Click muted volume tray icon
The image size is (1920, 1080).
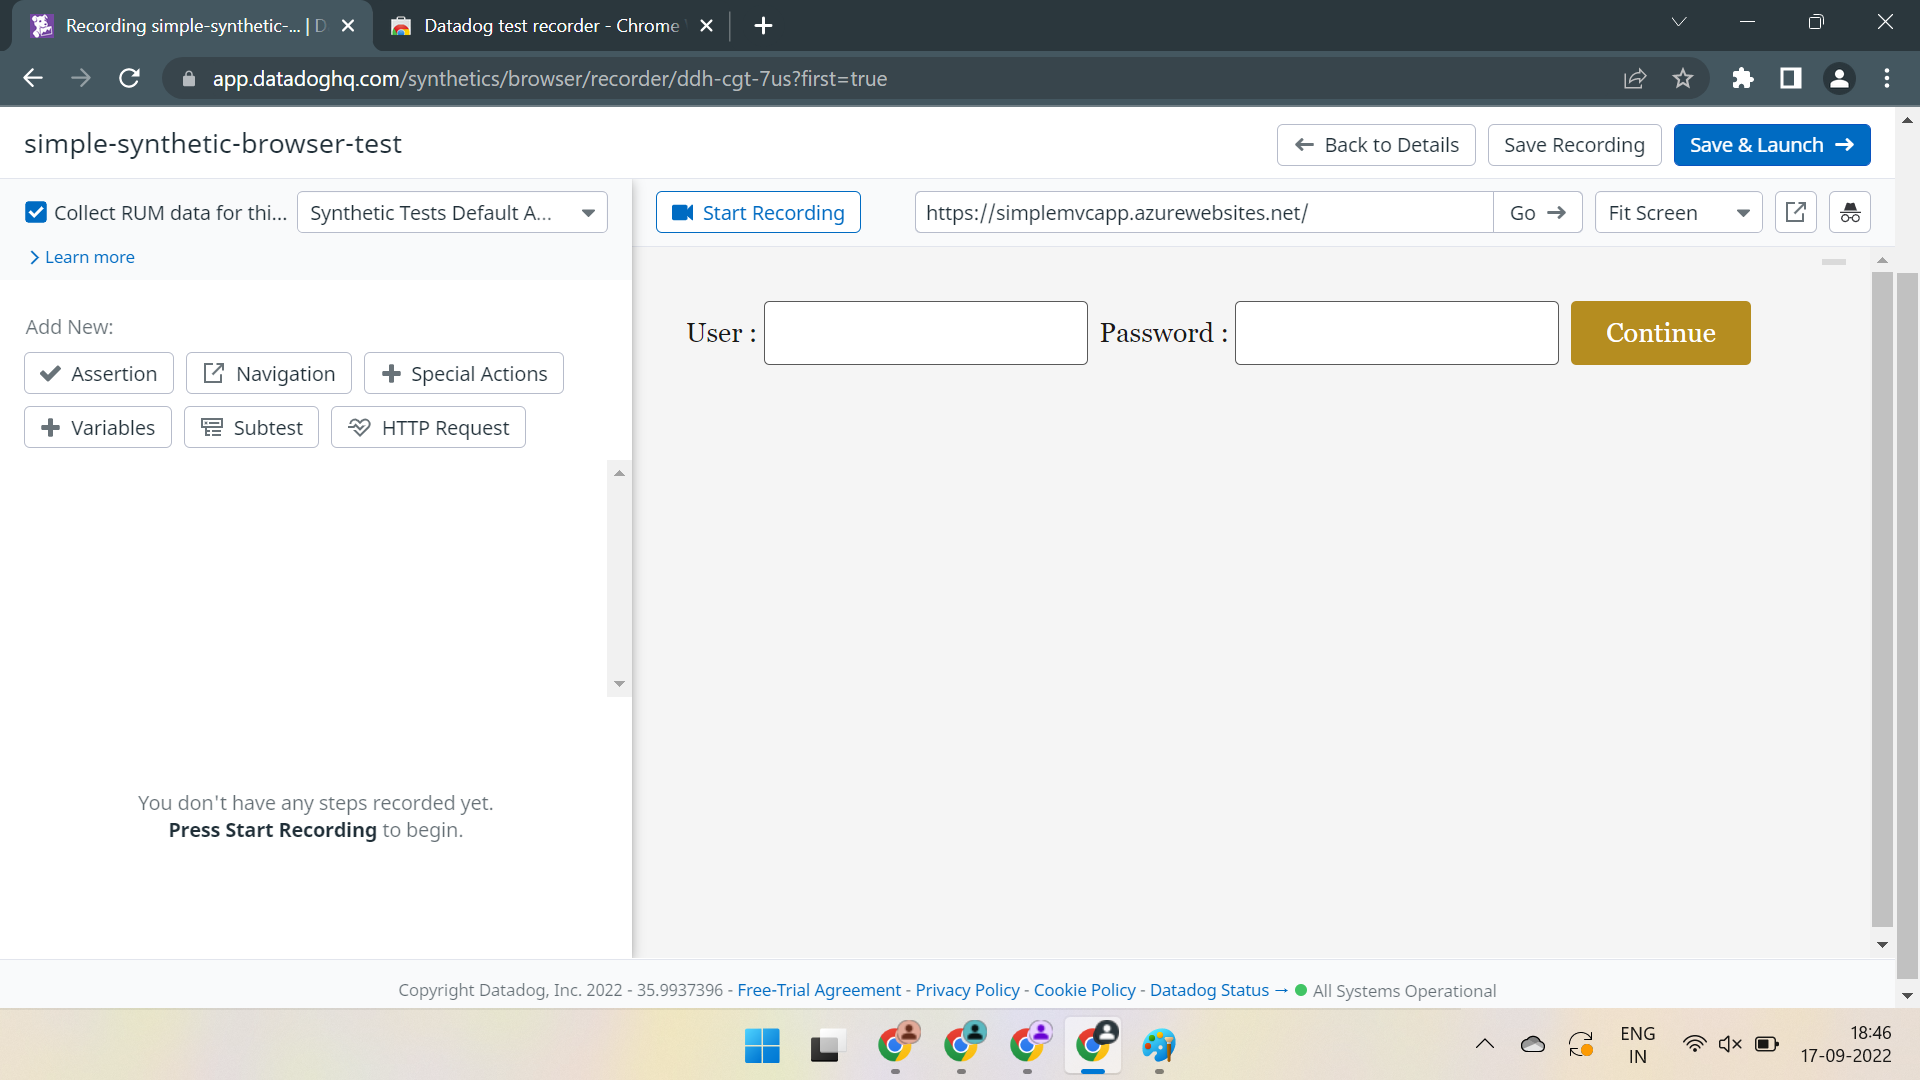pyautogui.click(x=1730, y=1044)
